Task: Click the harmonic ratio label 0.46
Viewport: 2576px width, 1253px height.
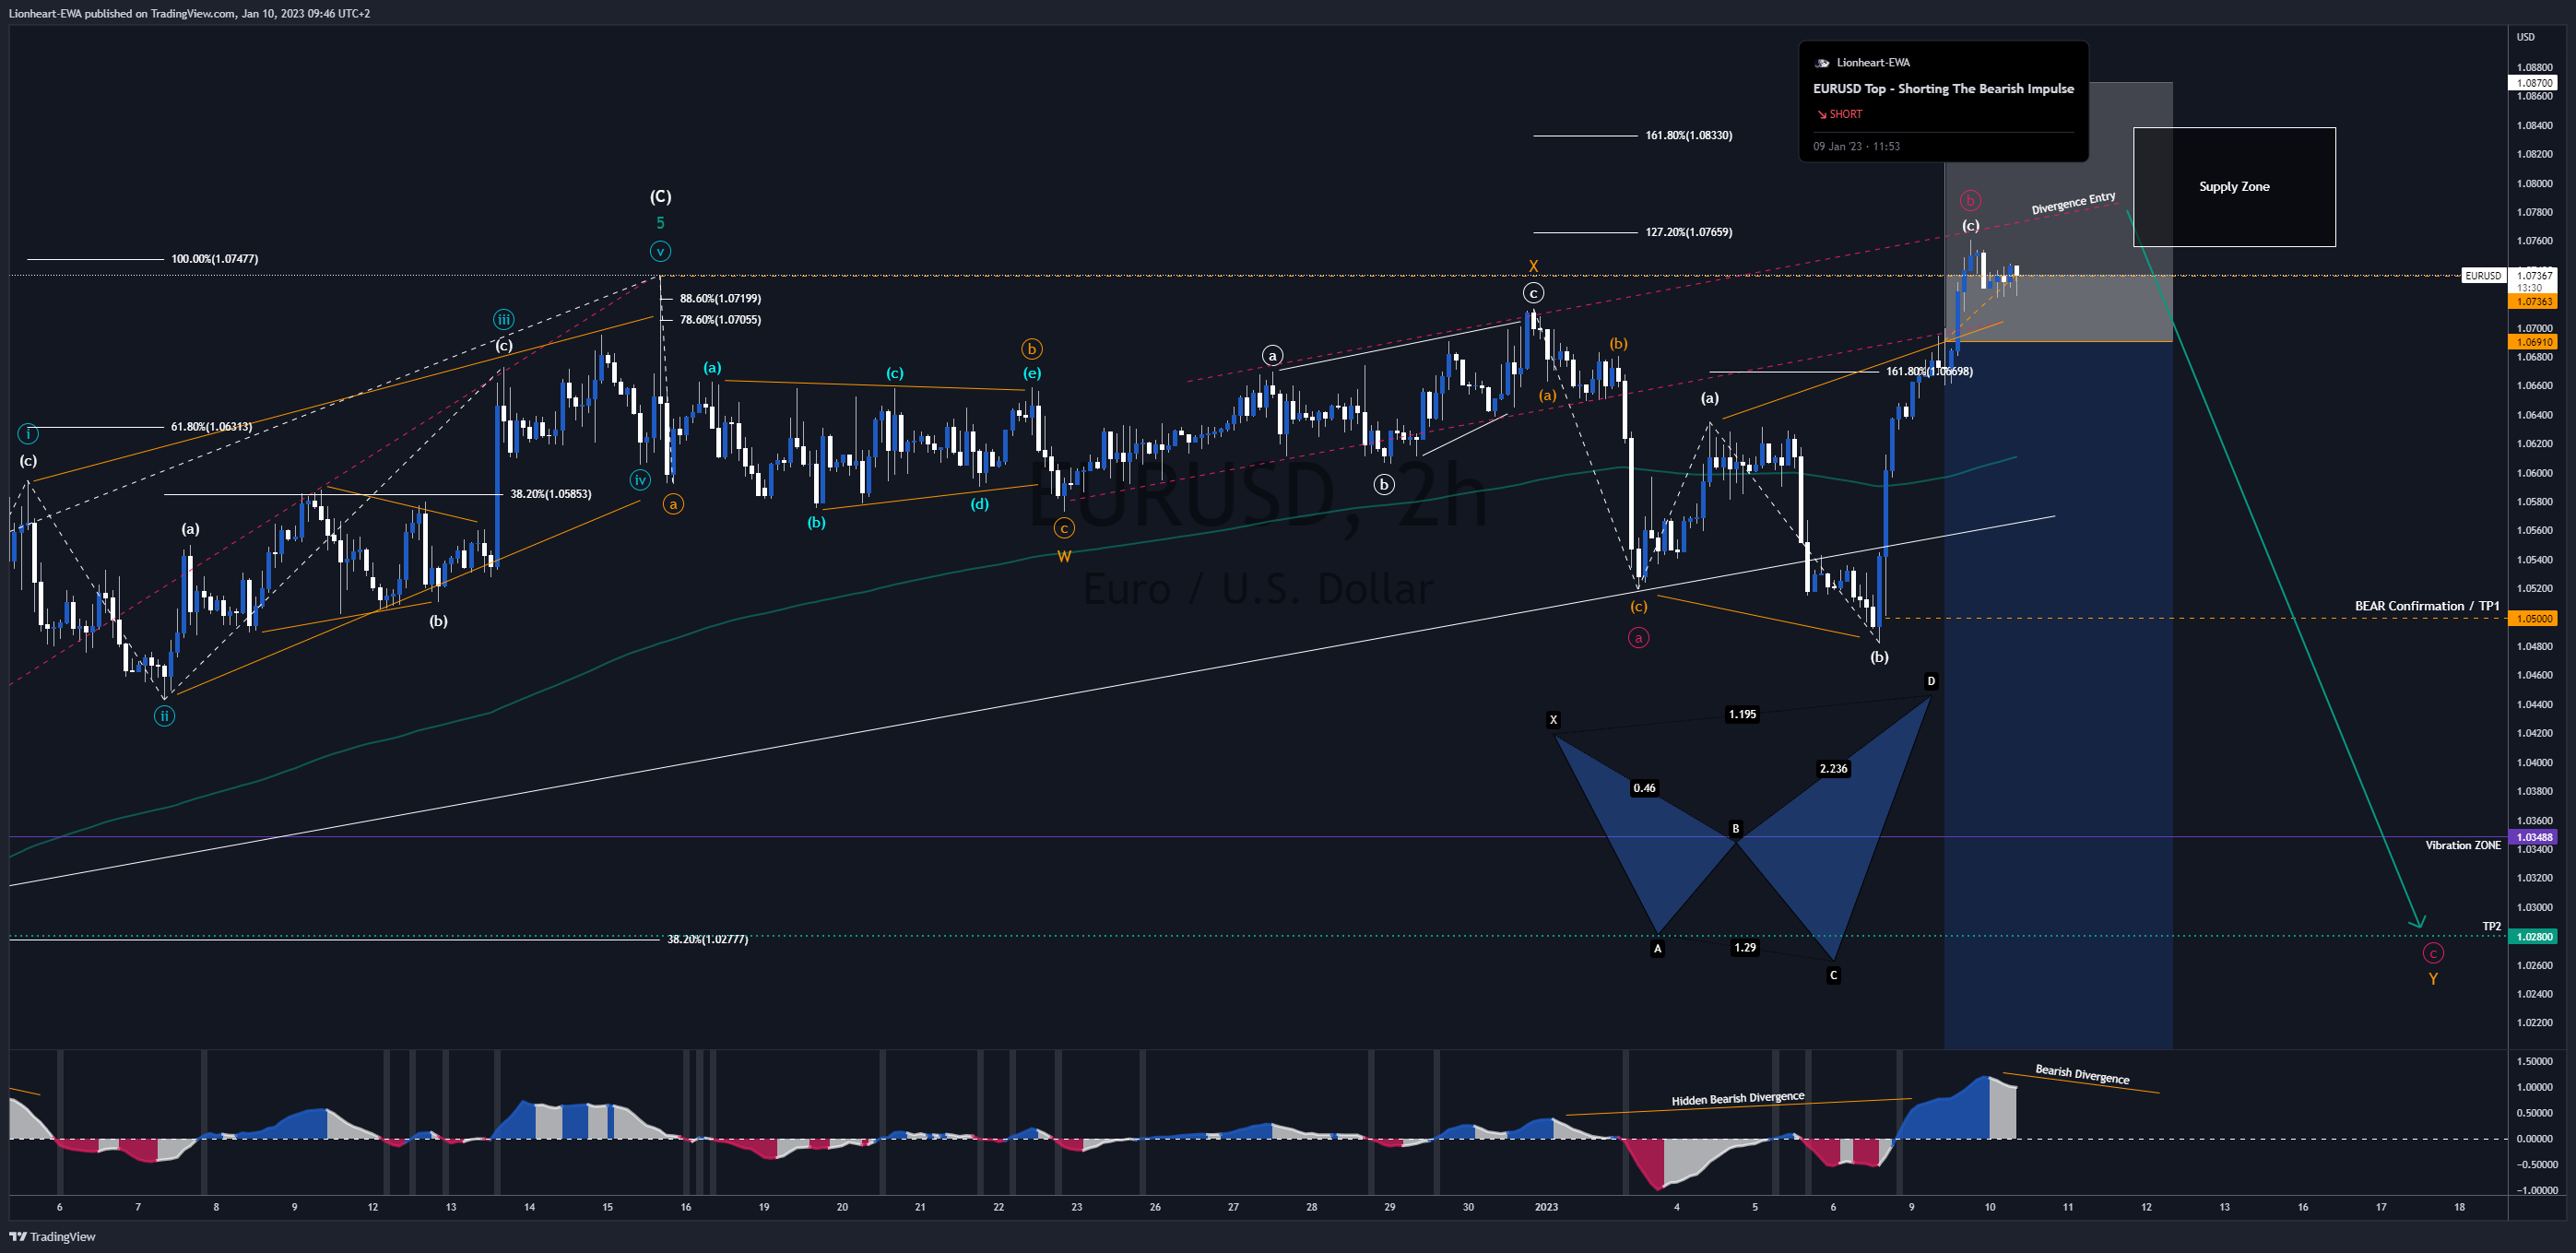Action: [1644, 788]
